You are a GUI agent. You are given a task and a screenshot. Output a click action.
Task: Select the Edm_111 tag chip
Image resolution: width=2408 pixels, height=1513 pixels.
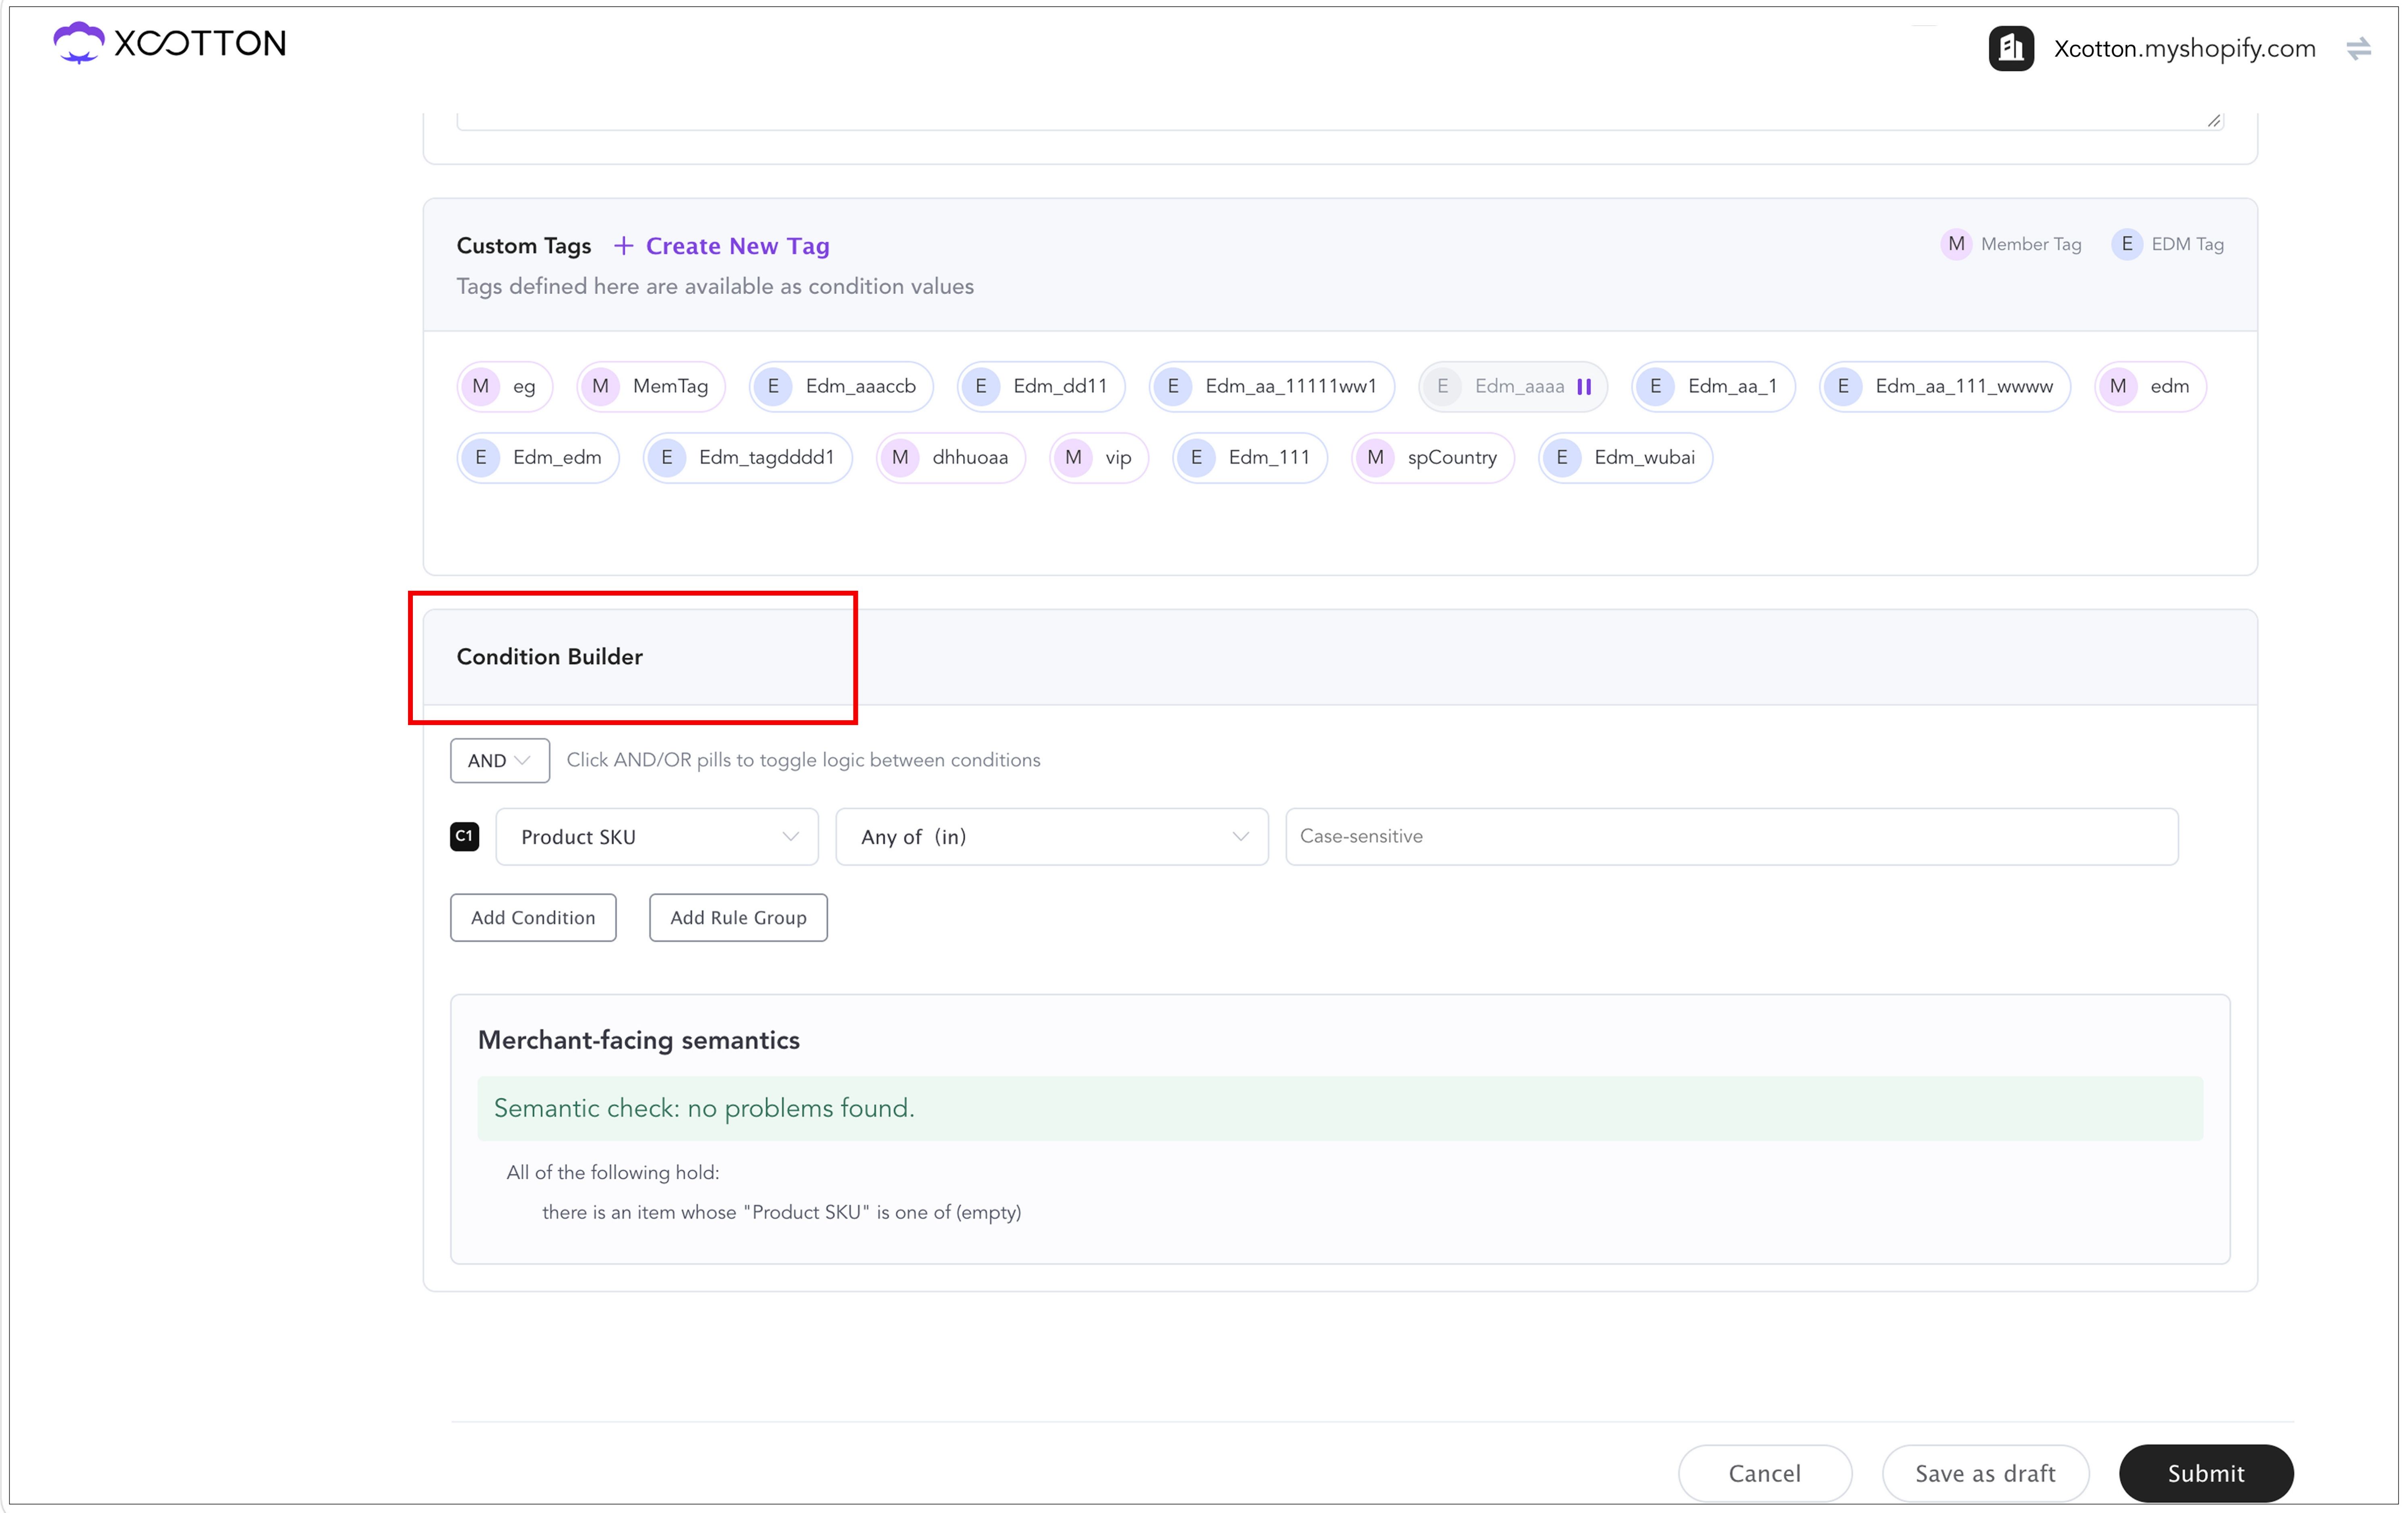click(1250, 458)
